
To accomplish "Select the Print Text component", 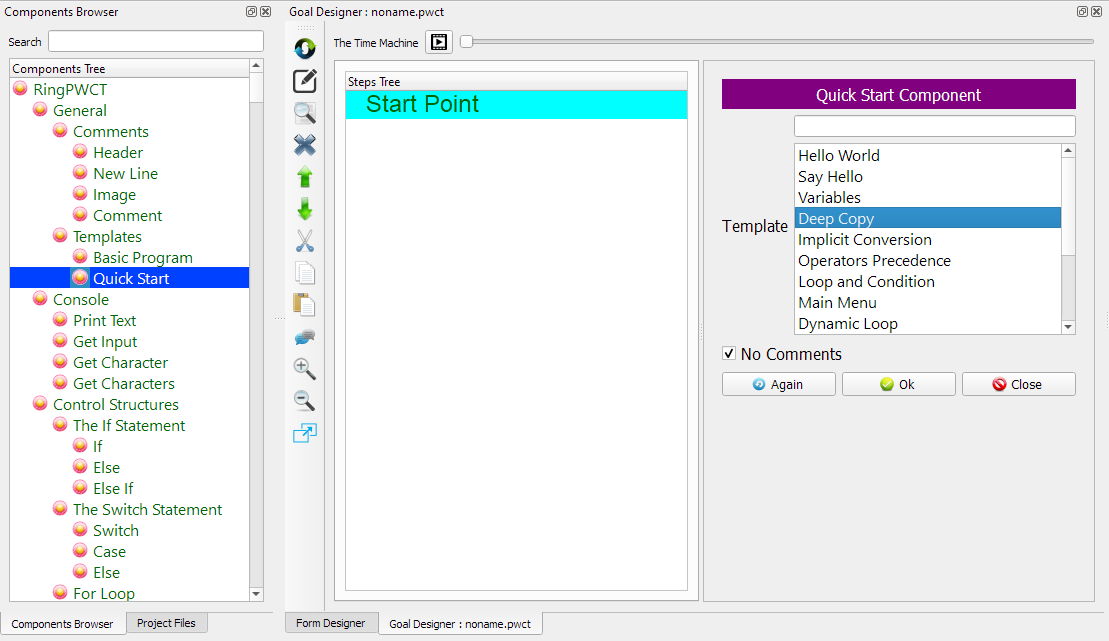I will pos(104,320).
